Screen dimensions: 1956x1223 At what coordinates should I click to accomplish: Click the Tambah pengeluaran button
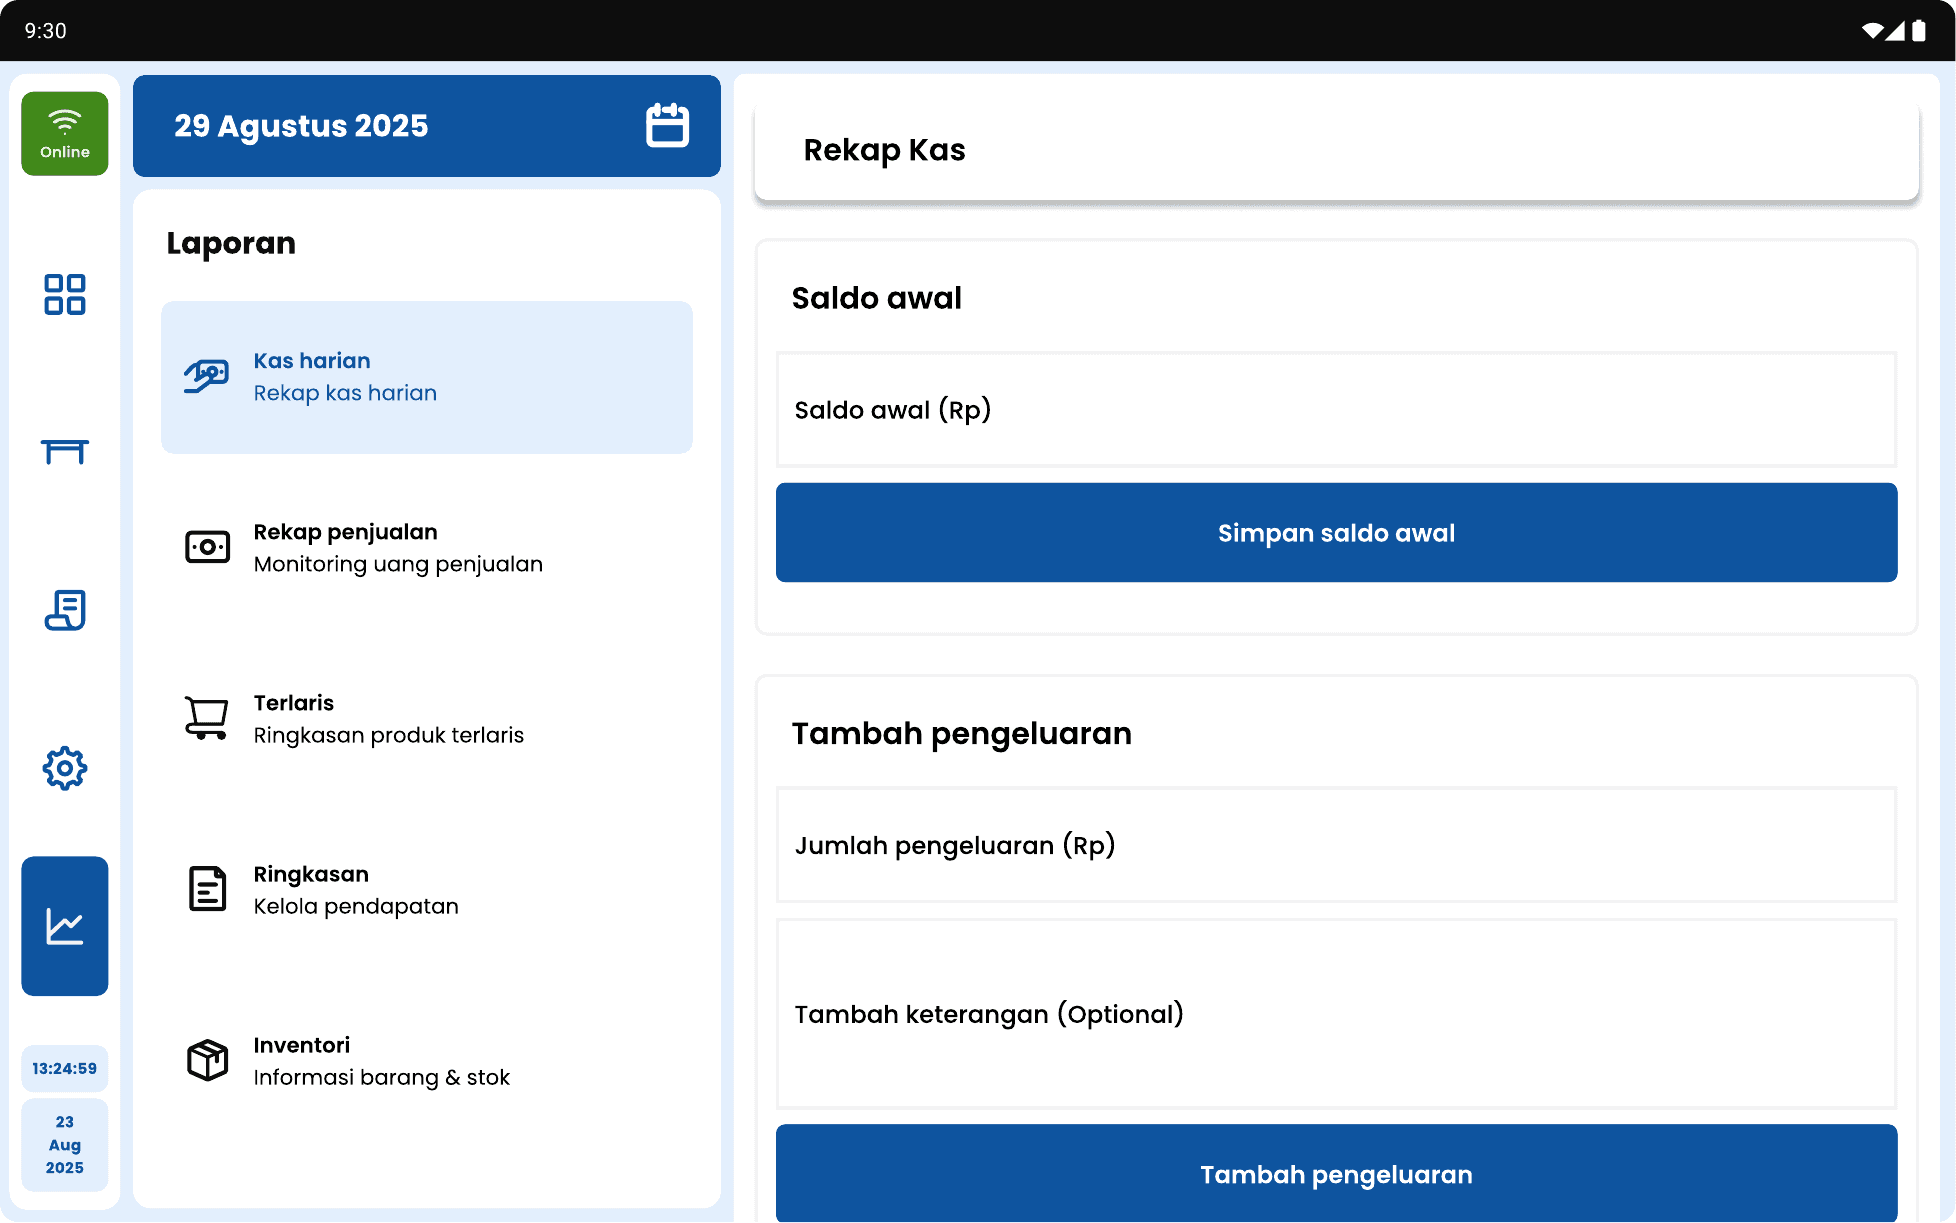tap(1336, 1174)
